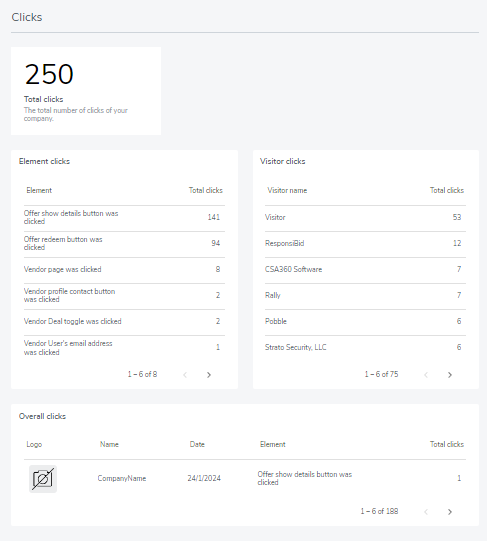This screenshot has height=541, width=487.
Task: Click the Name column header in Overall clicks
Action: [x=109, y=444]
